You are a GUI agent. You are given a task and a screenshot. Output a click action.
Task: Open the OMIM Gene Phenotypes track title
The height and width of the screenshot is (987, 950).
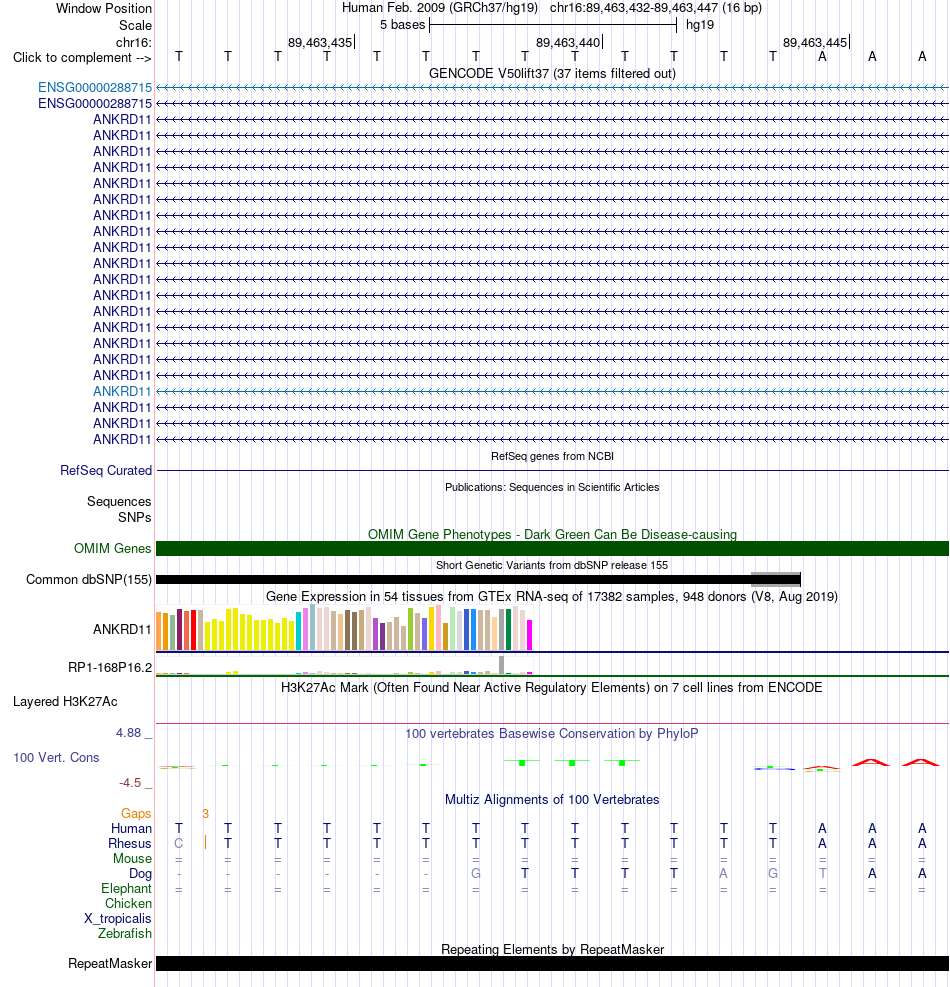pyautogui.click(x=552, y=534)
